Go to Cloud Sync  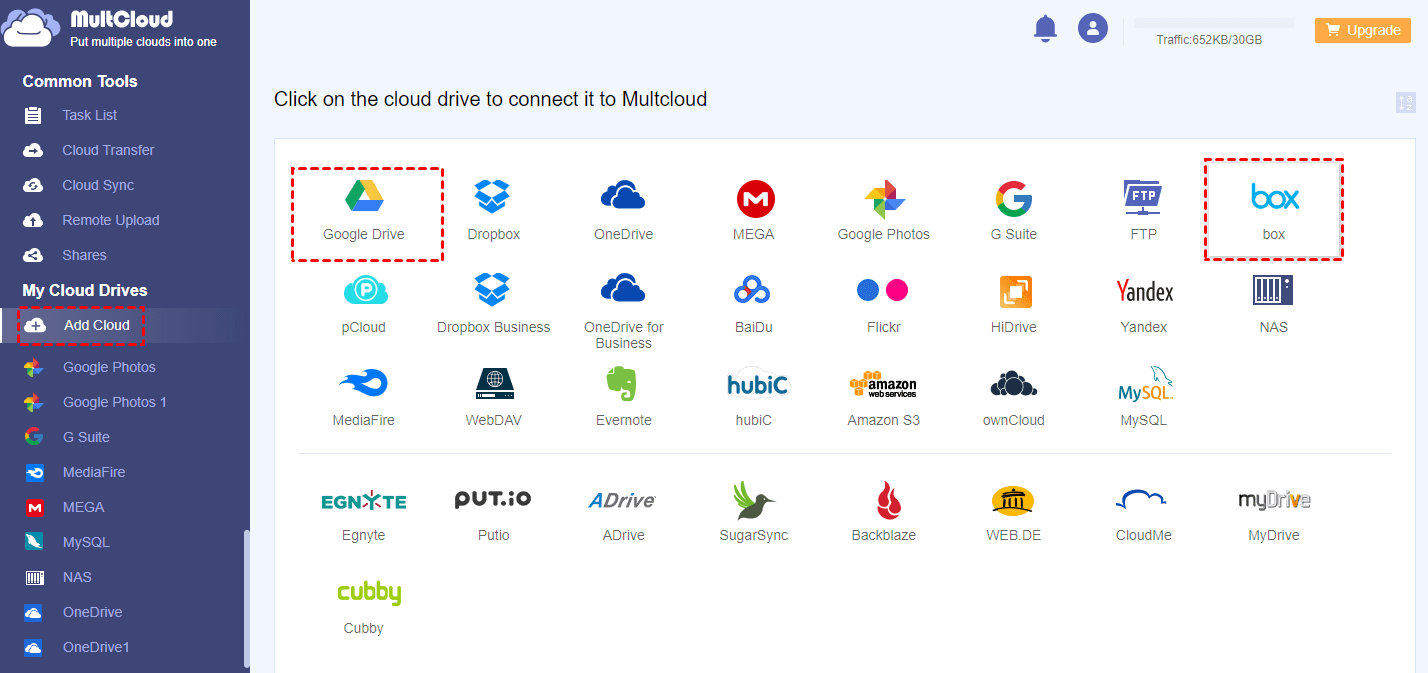coord(97,185)
